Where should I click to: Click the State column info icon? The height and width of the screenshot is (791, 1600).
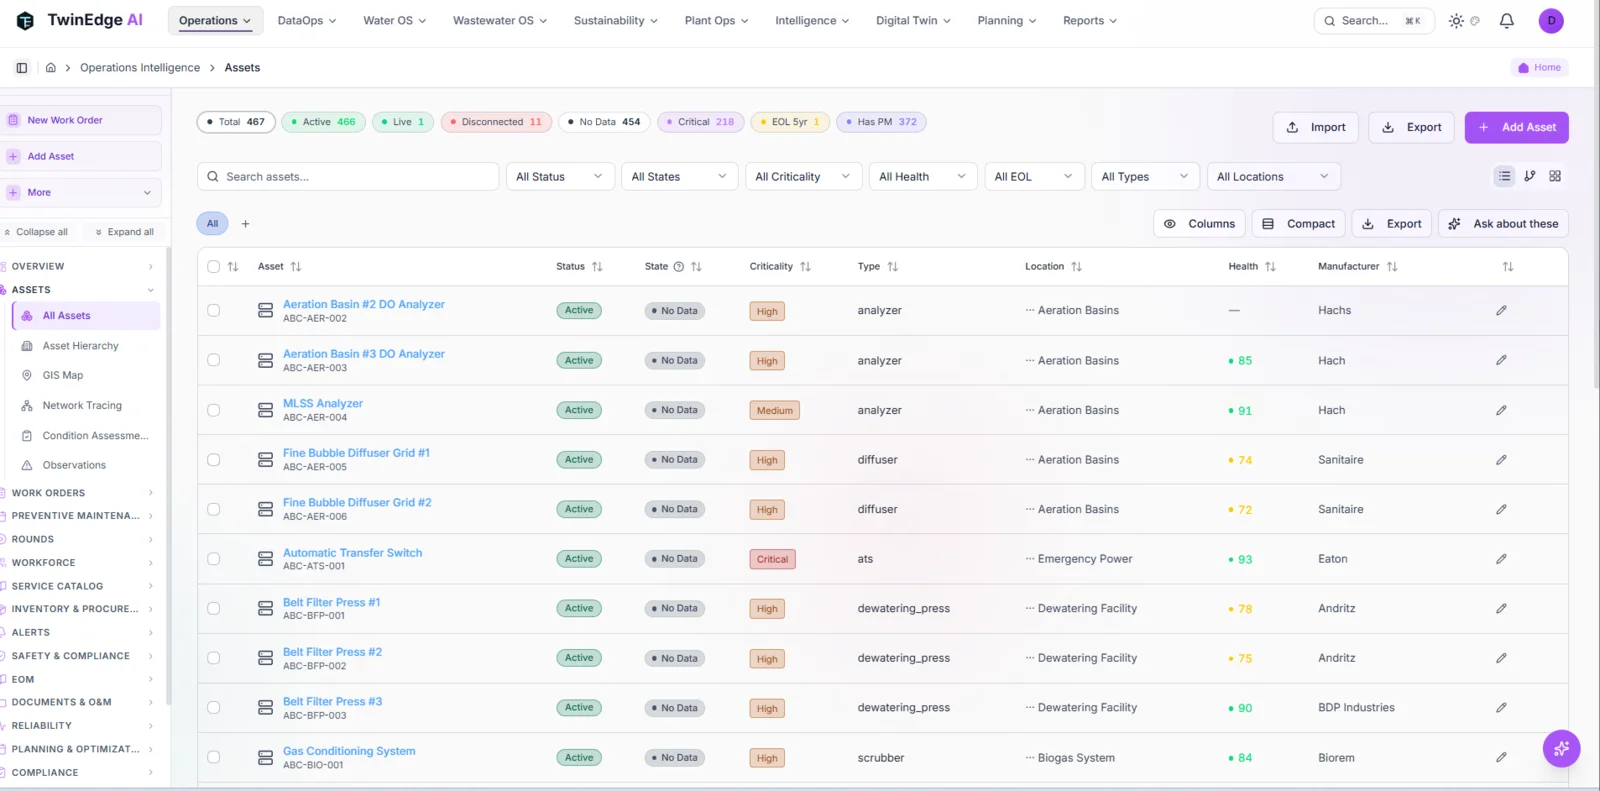(x=679, y=267)
